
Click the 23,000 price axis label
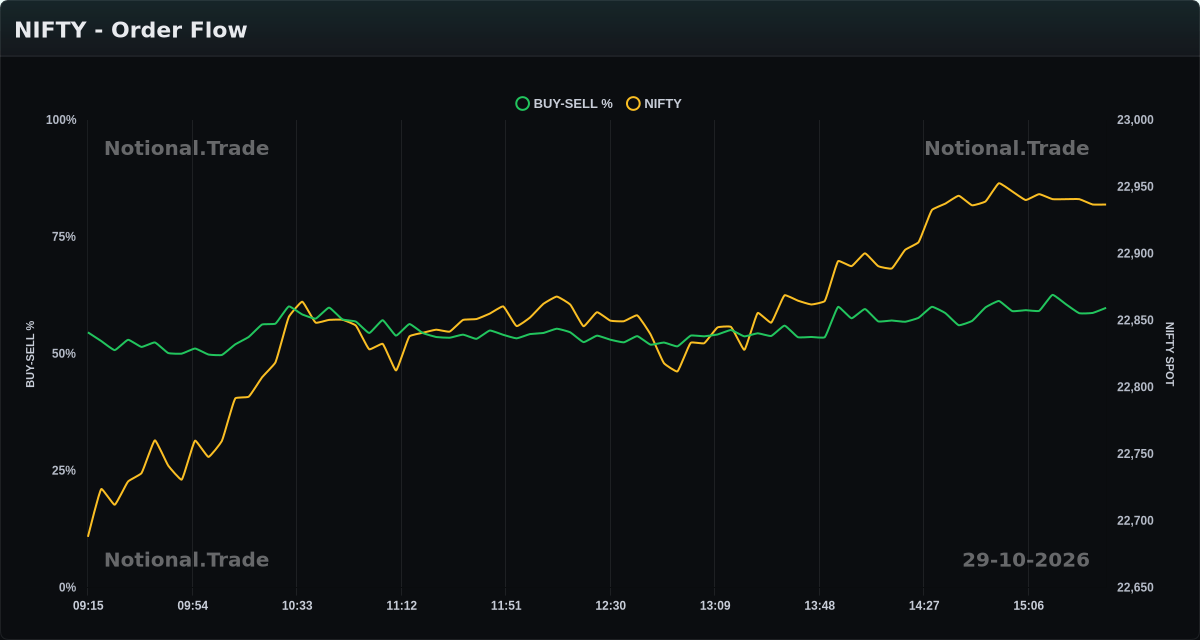tap(1135, 120)
